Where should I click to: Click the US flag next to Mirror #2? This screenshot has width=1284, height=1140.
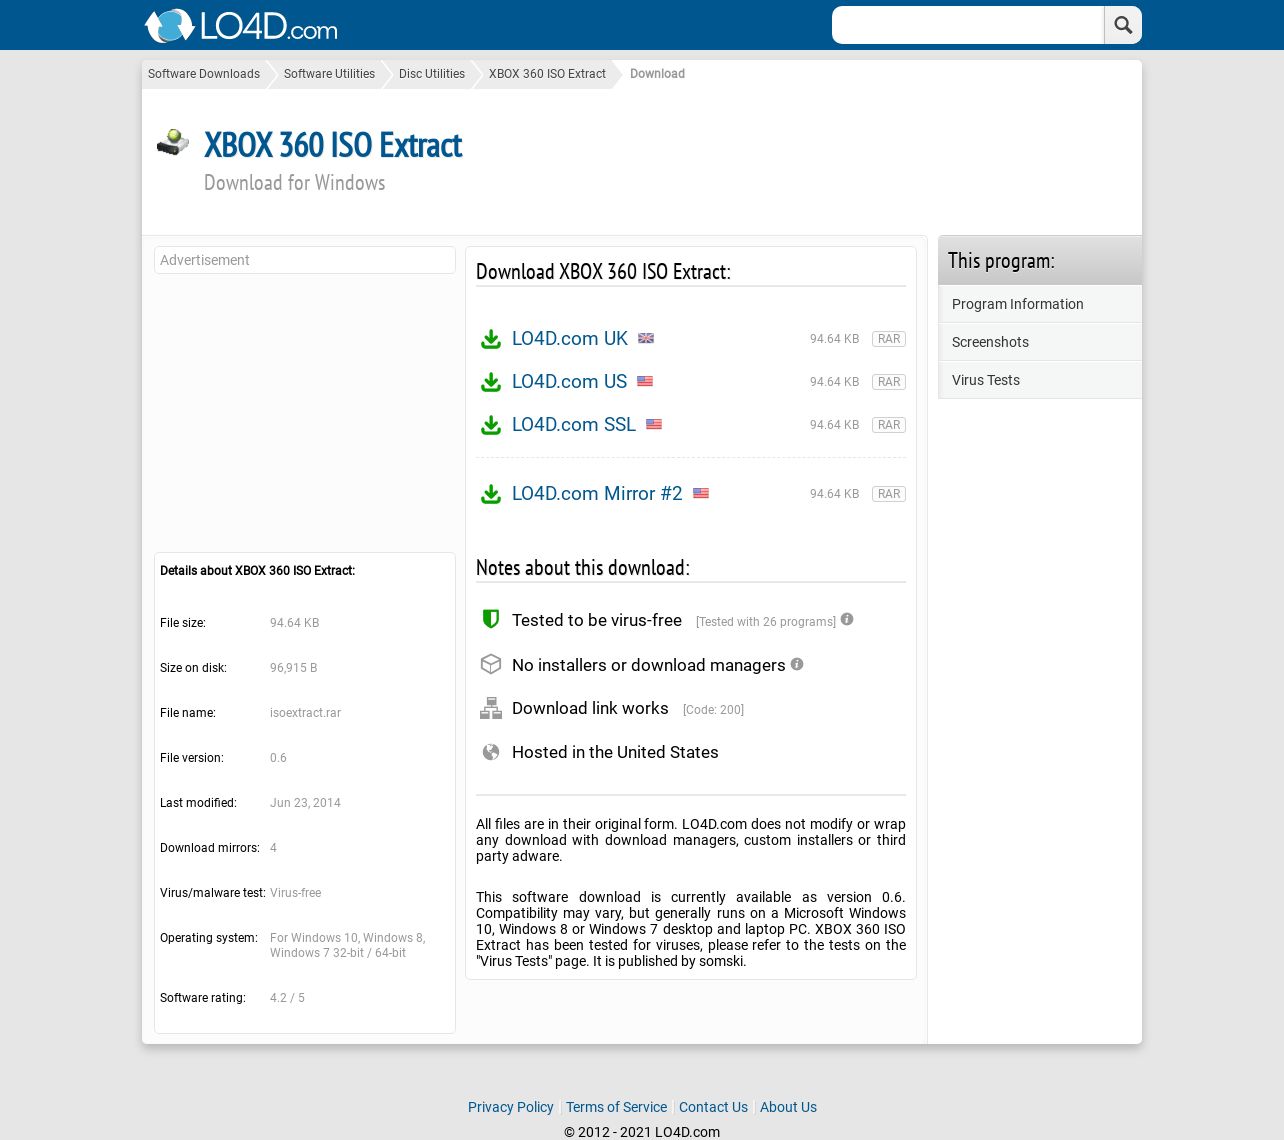701,493
